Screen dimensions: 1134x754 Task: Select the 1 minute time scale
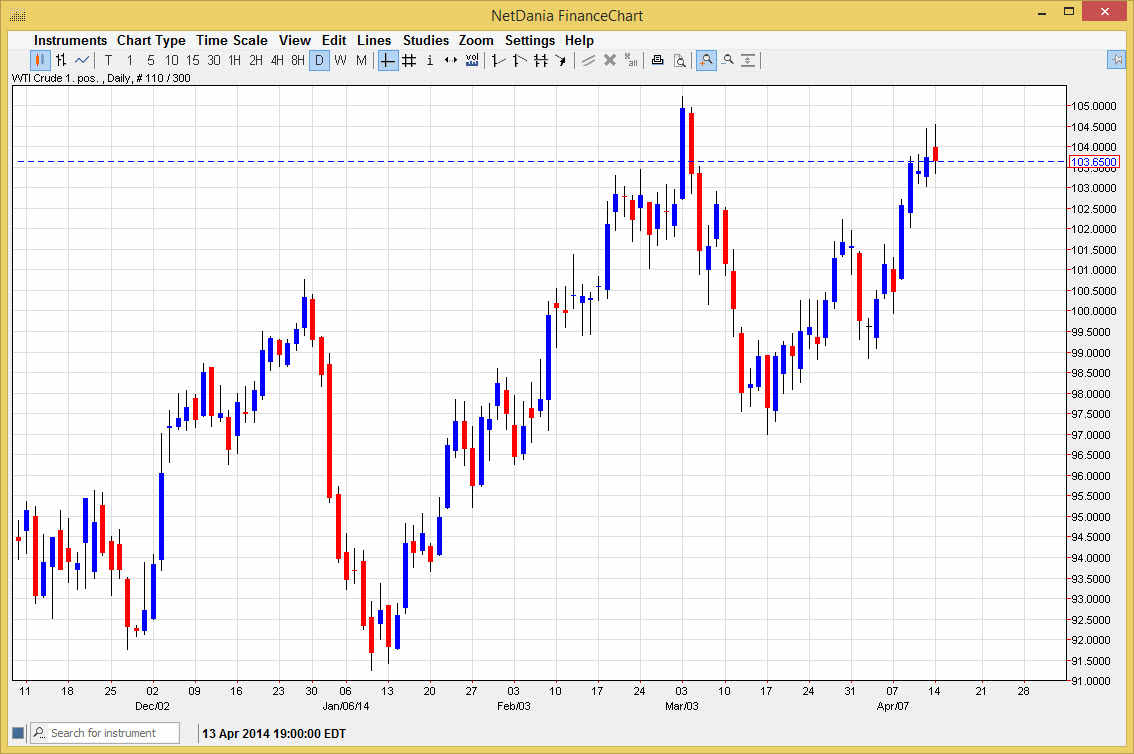click(129, 61)
